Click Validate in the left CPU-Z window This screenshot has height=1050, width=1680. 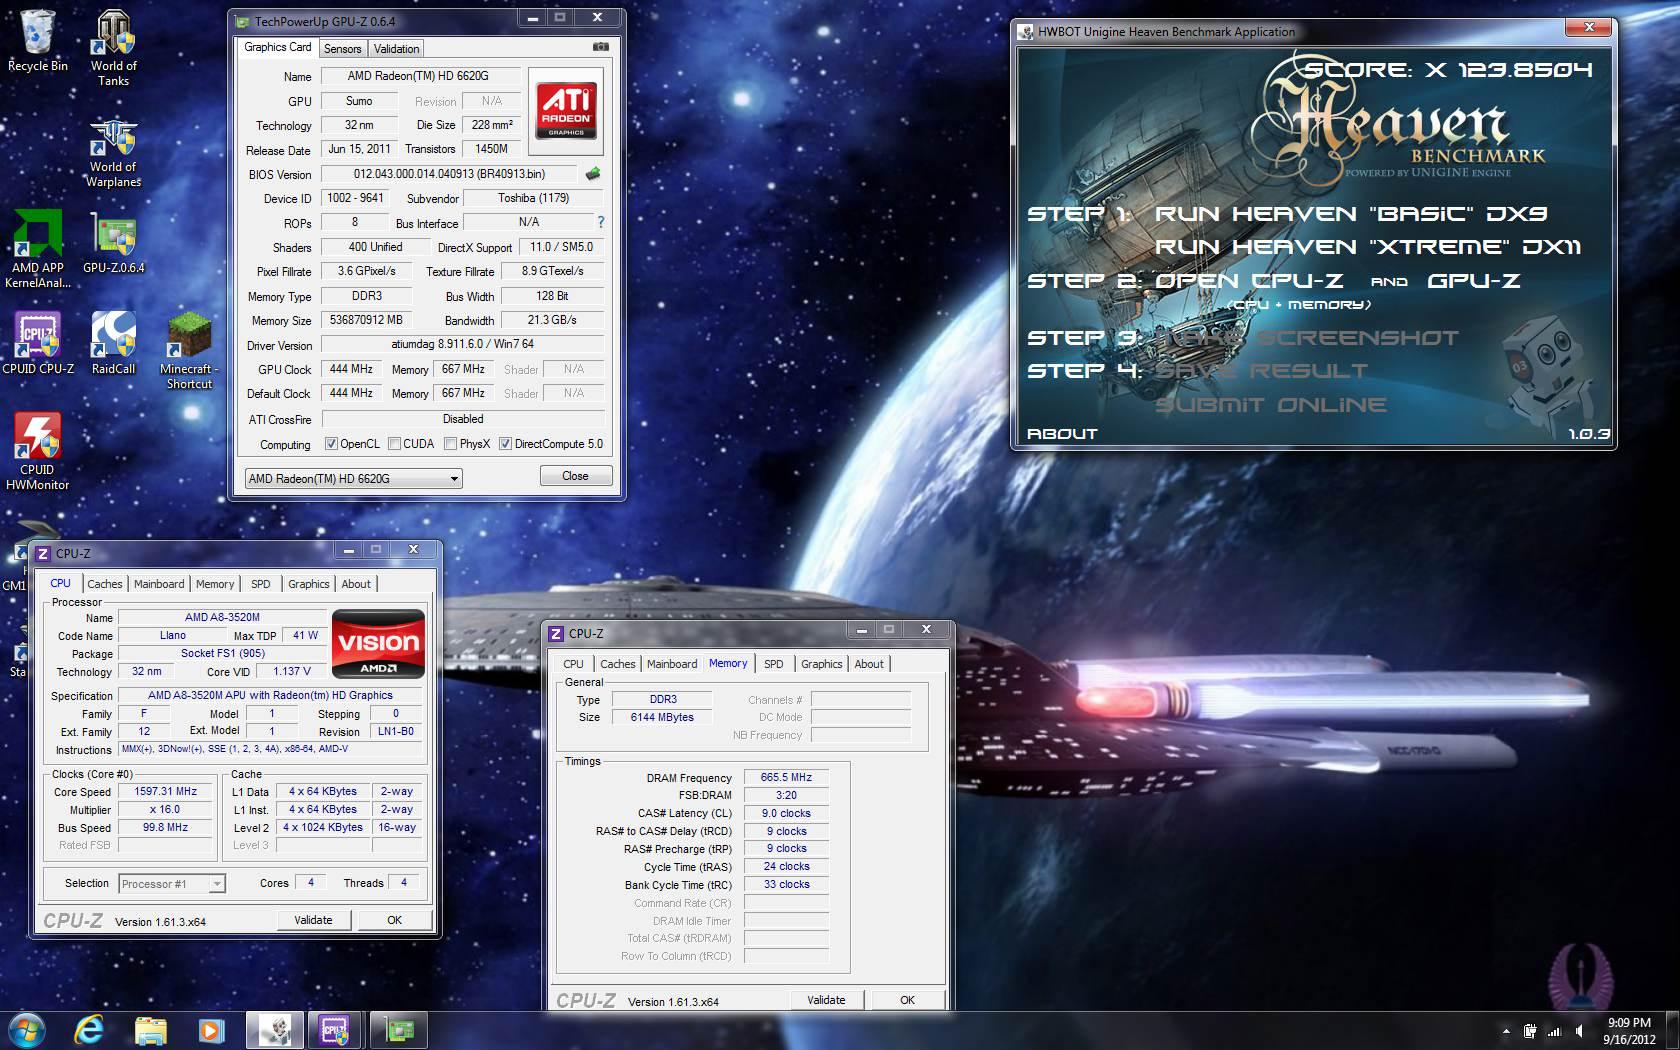tap(313, 920)
